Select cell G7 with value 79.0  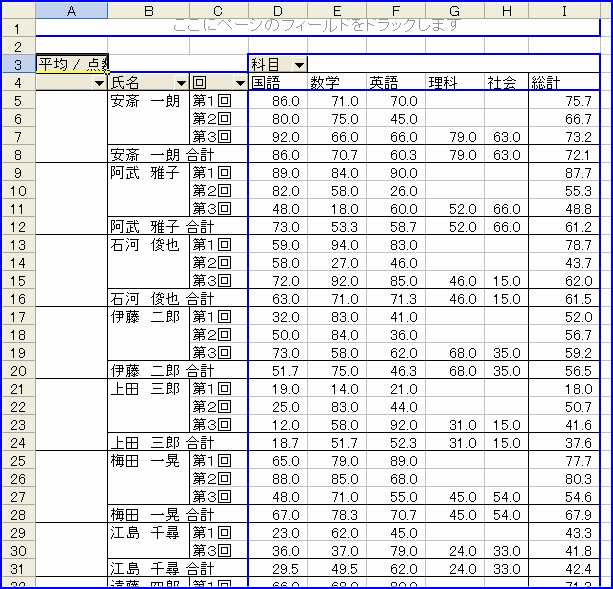point(455,136)
